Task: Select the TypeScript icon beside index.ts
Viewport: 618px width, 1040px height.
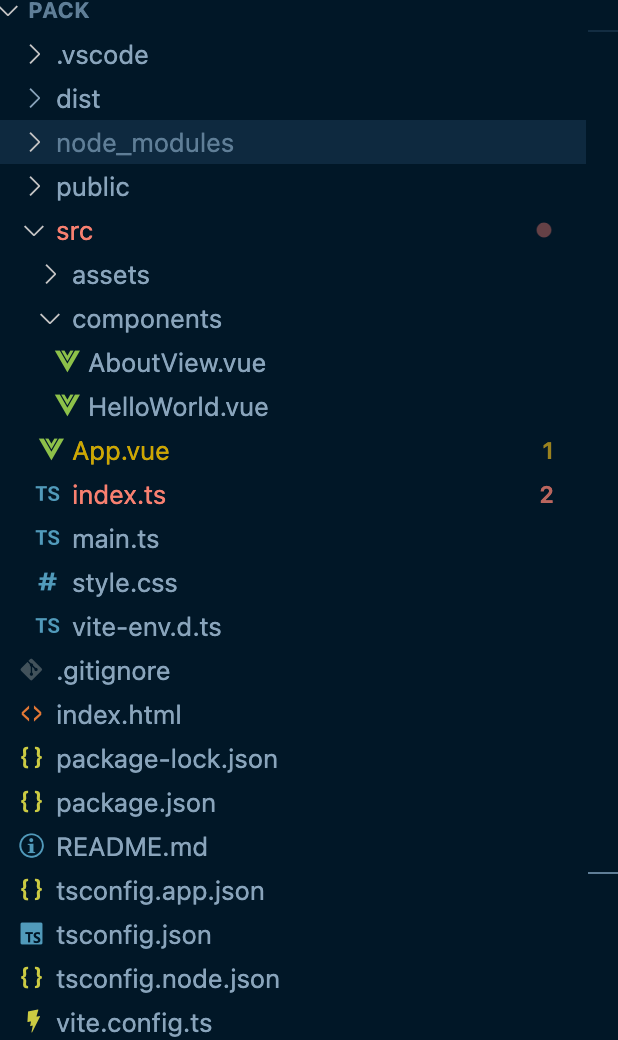Action: point(47,494)
